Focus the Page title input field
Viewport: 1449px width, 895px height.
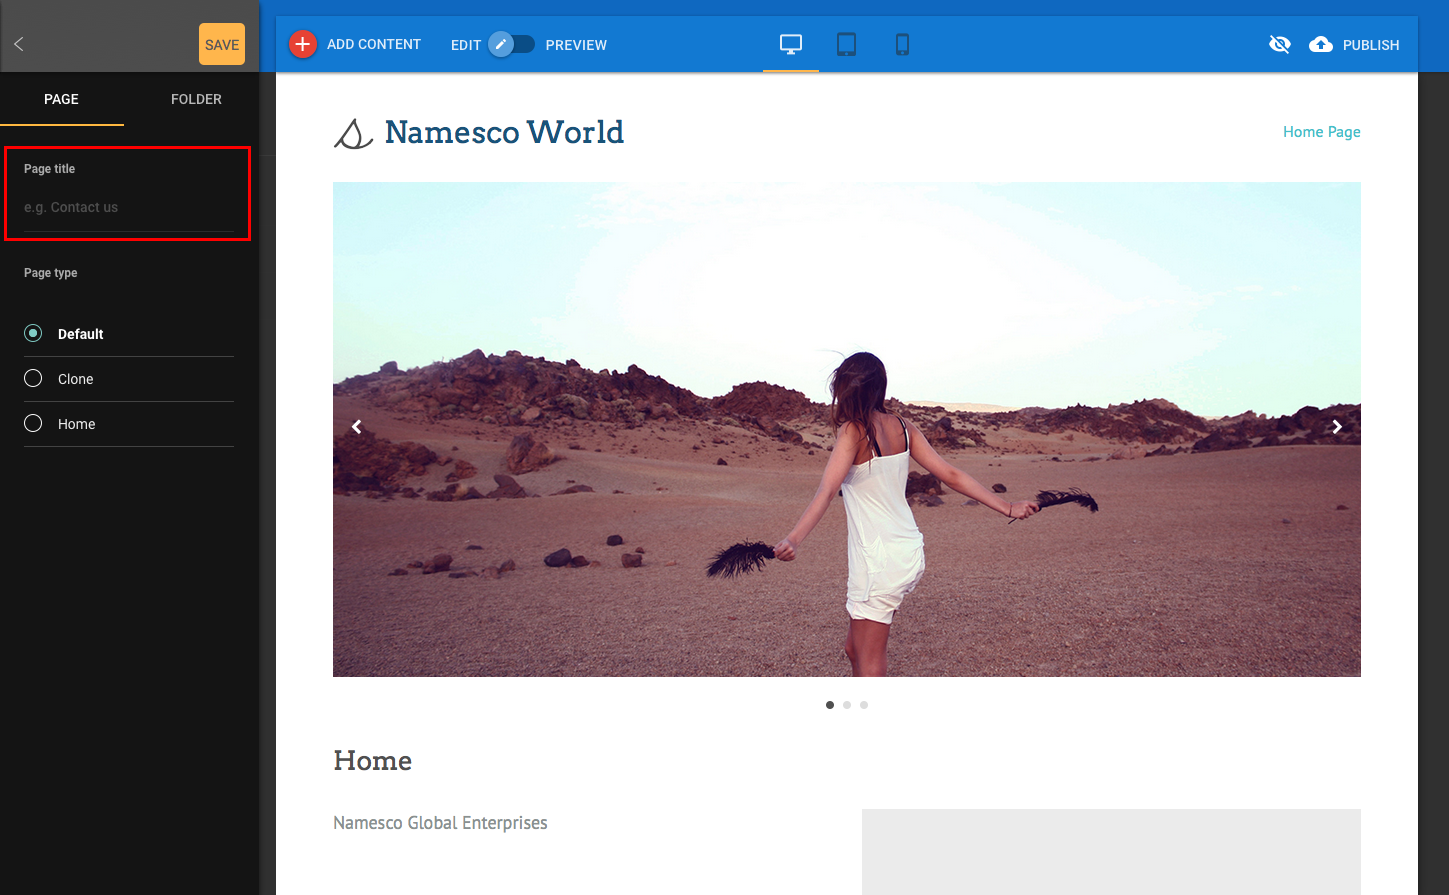pyautogui.click(x=129, y=207)
